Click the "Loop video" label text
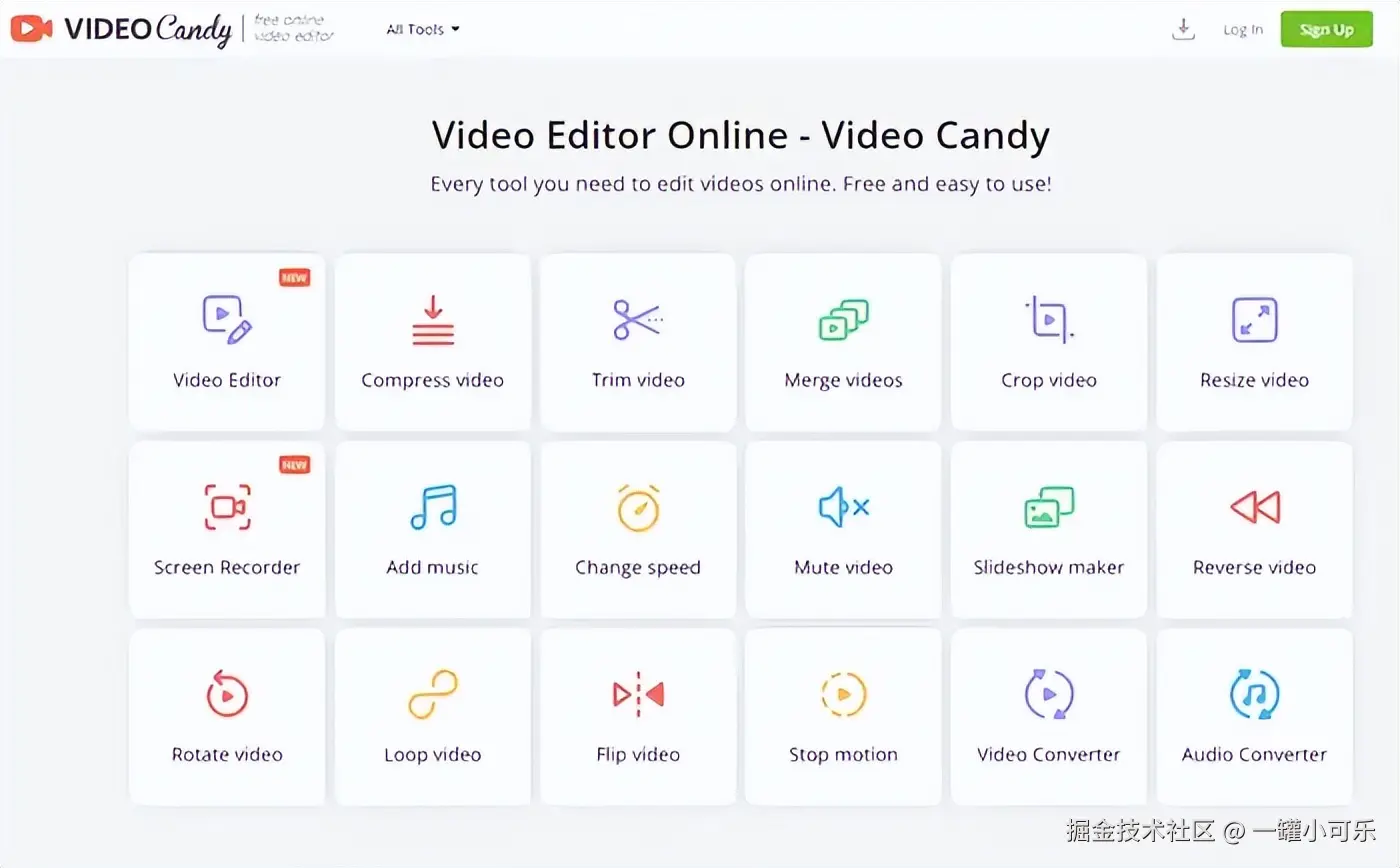1400x868 pixels. 433,755
